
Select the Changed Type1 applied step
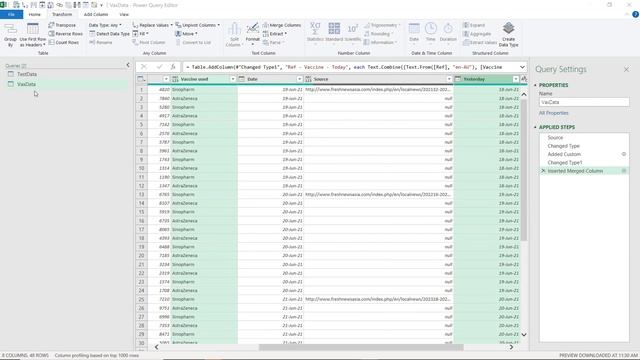click(565, 162)
